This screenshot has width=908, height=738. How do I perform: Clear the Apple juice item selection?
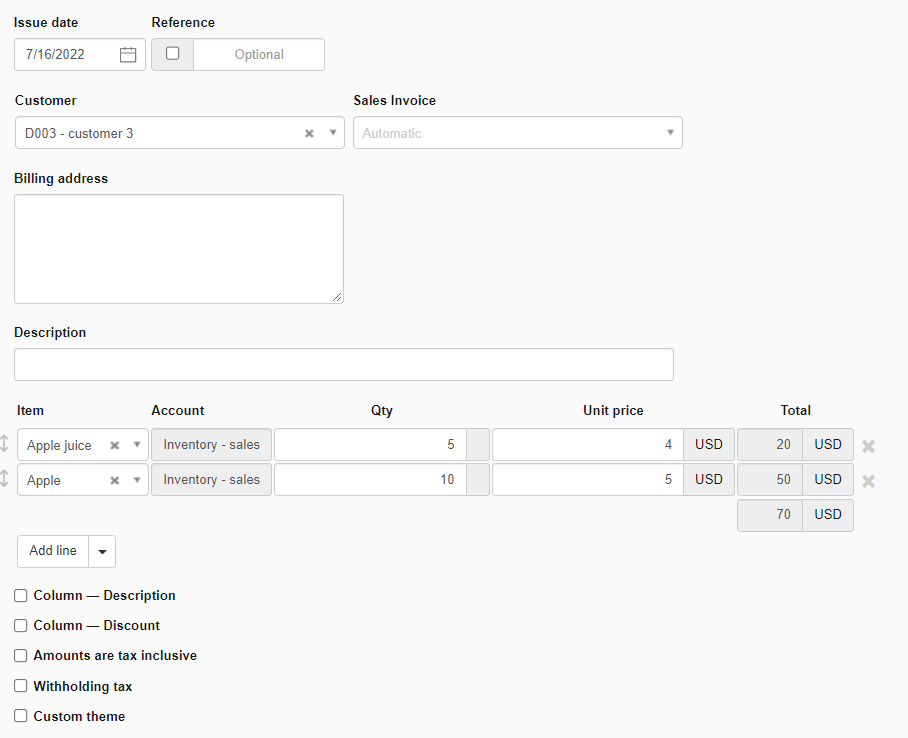click(114, 446)
